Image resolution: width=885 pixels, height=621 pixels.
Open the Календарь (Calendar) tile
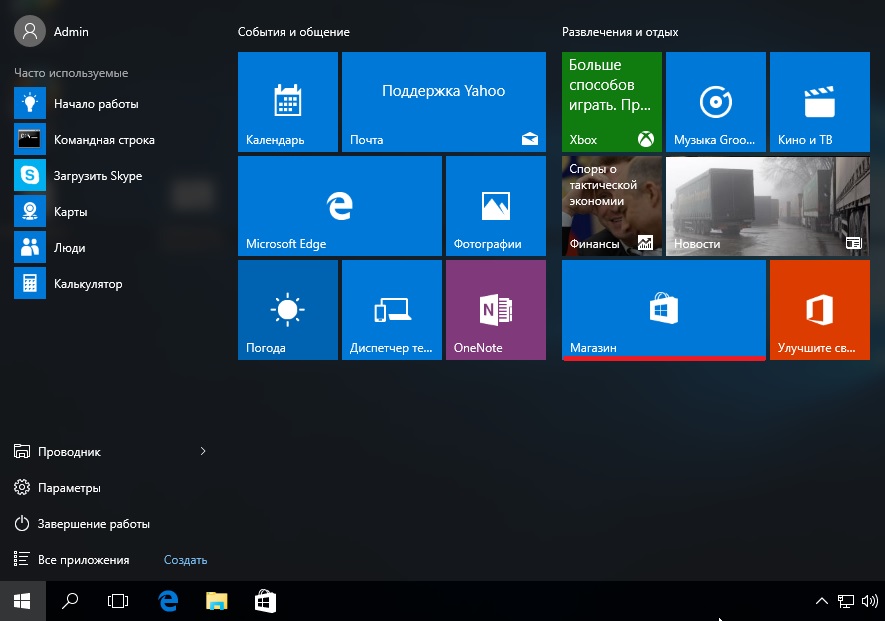tap(288, 102)
